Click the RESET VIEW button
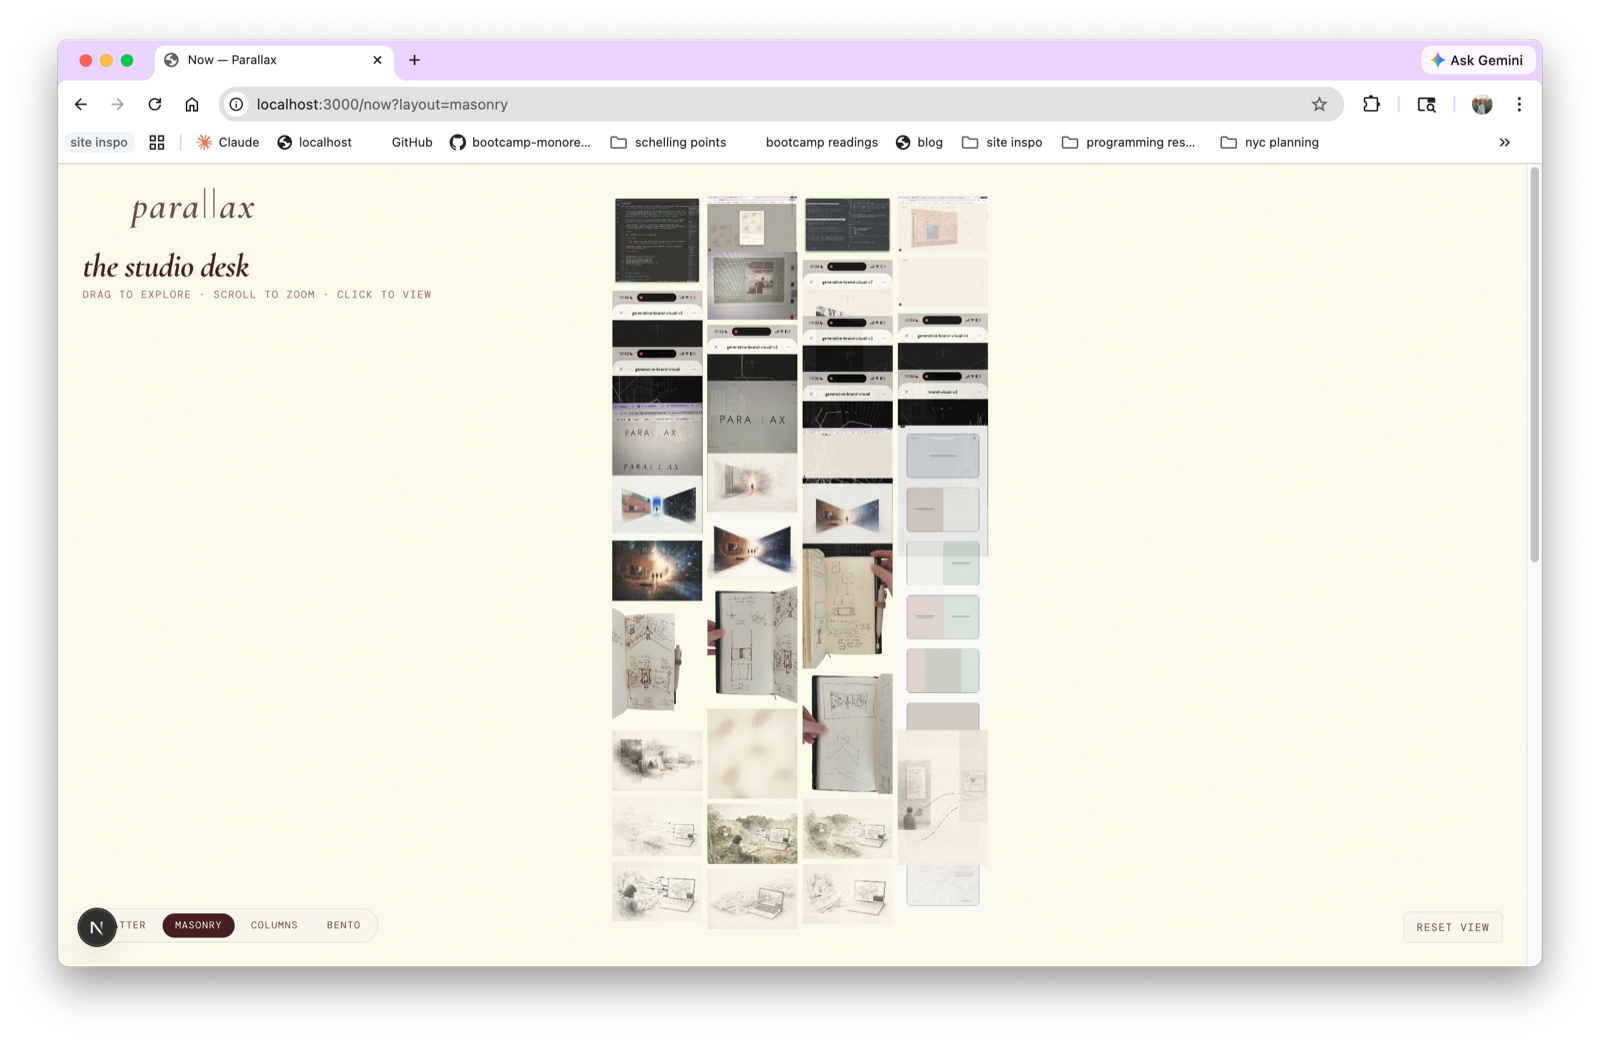1600x1043 pixels. pyautogui.click(x=1452, y=927)
